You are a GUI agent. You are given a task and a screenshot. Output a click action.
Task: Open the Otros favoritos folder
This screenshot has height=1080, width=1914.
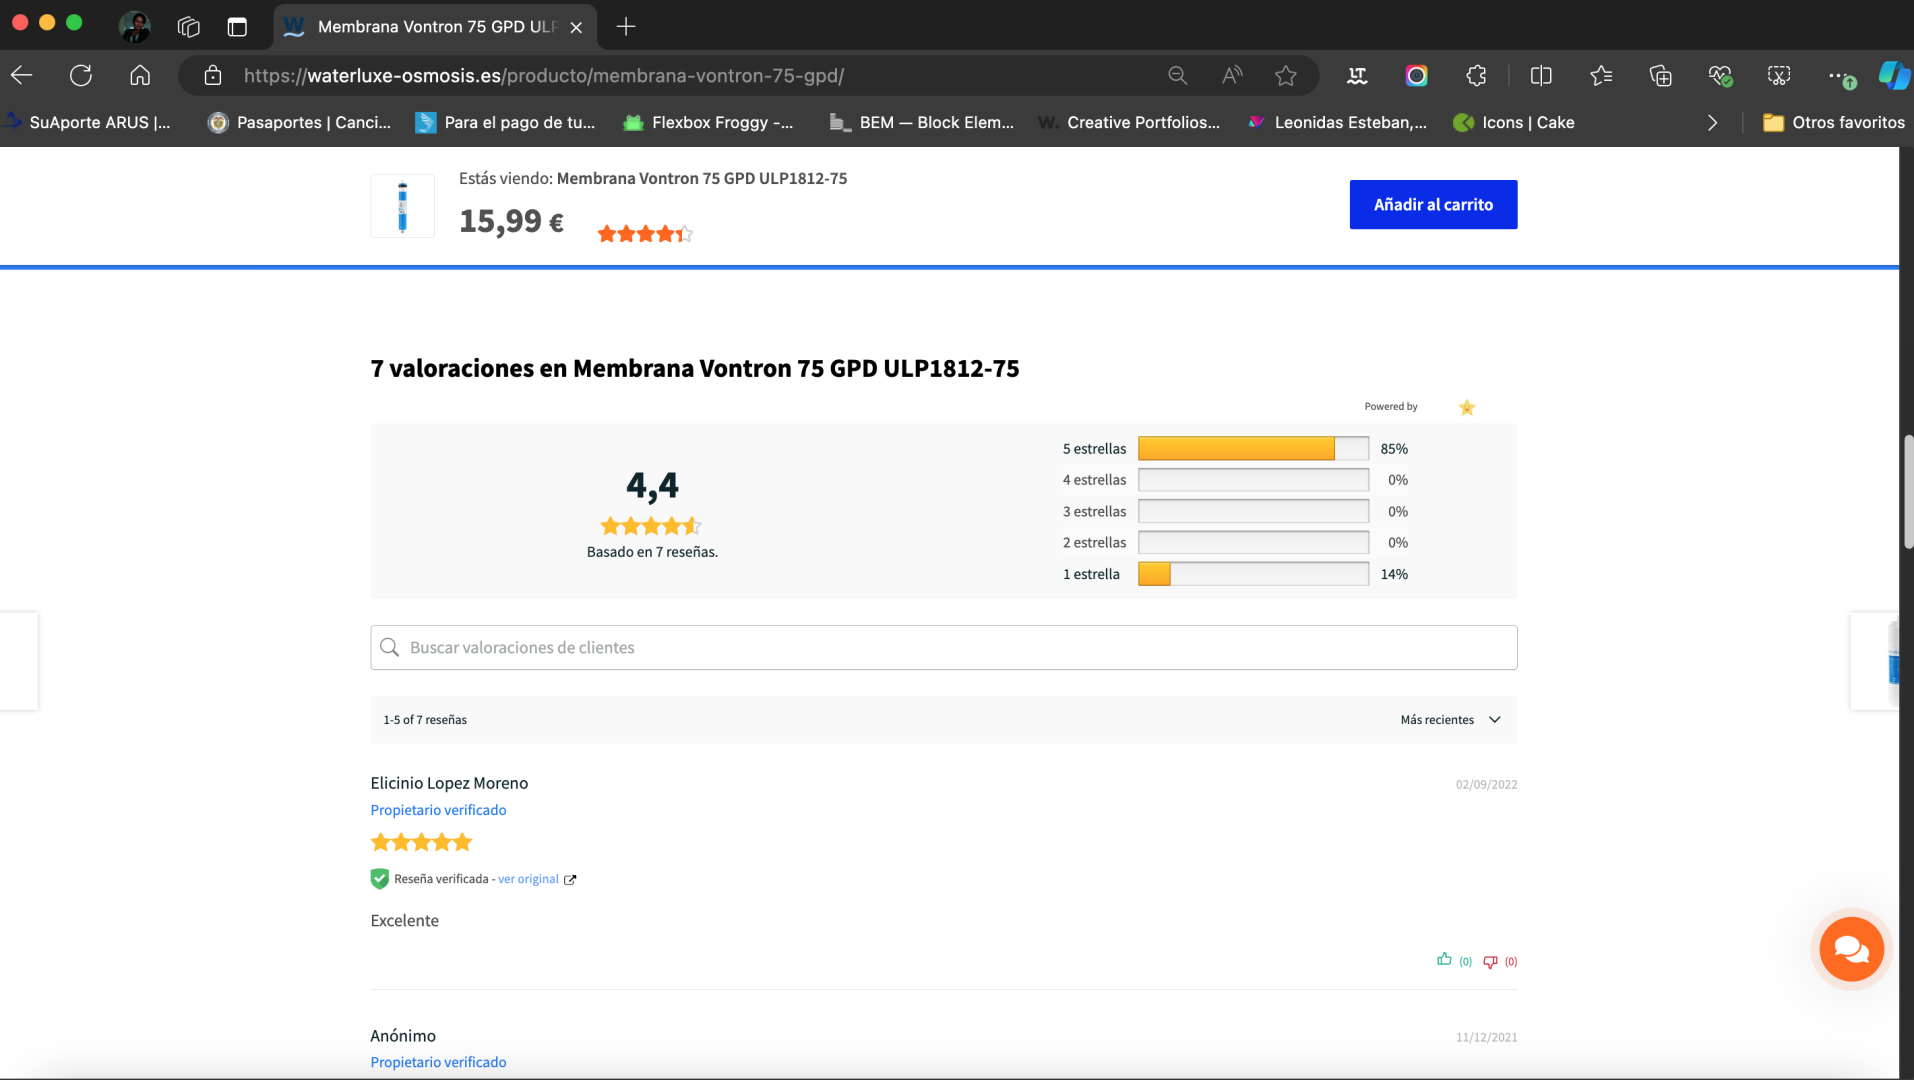[x=1833, y=122]
